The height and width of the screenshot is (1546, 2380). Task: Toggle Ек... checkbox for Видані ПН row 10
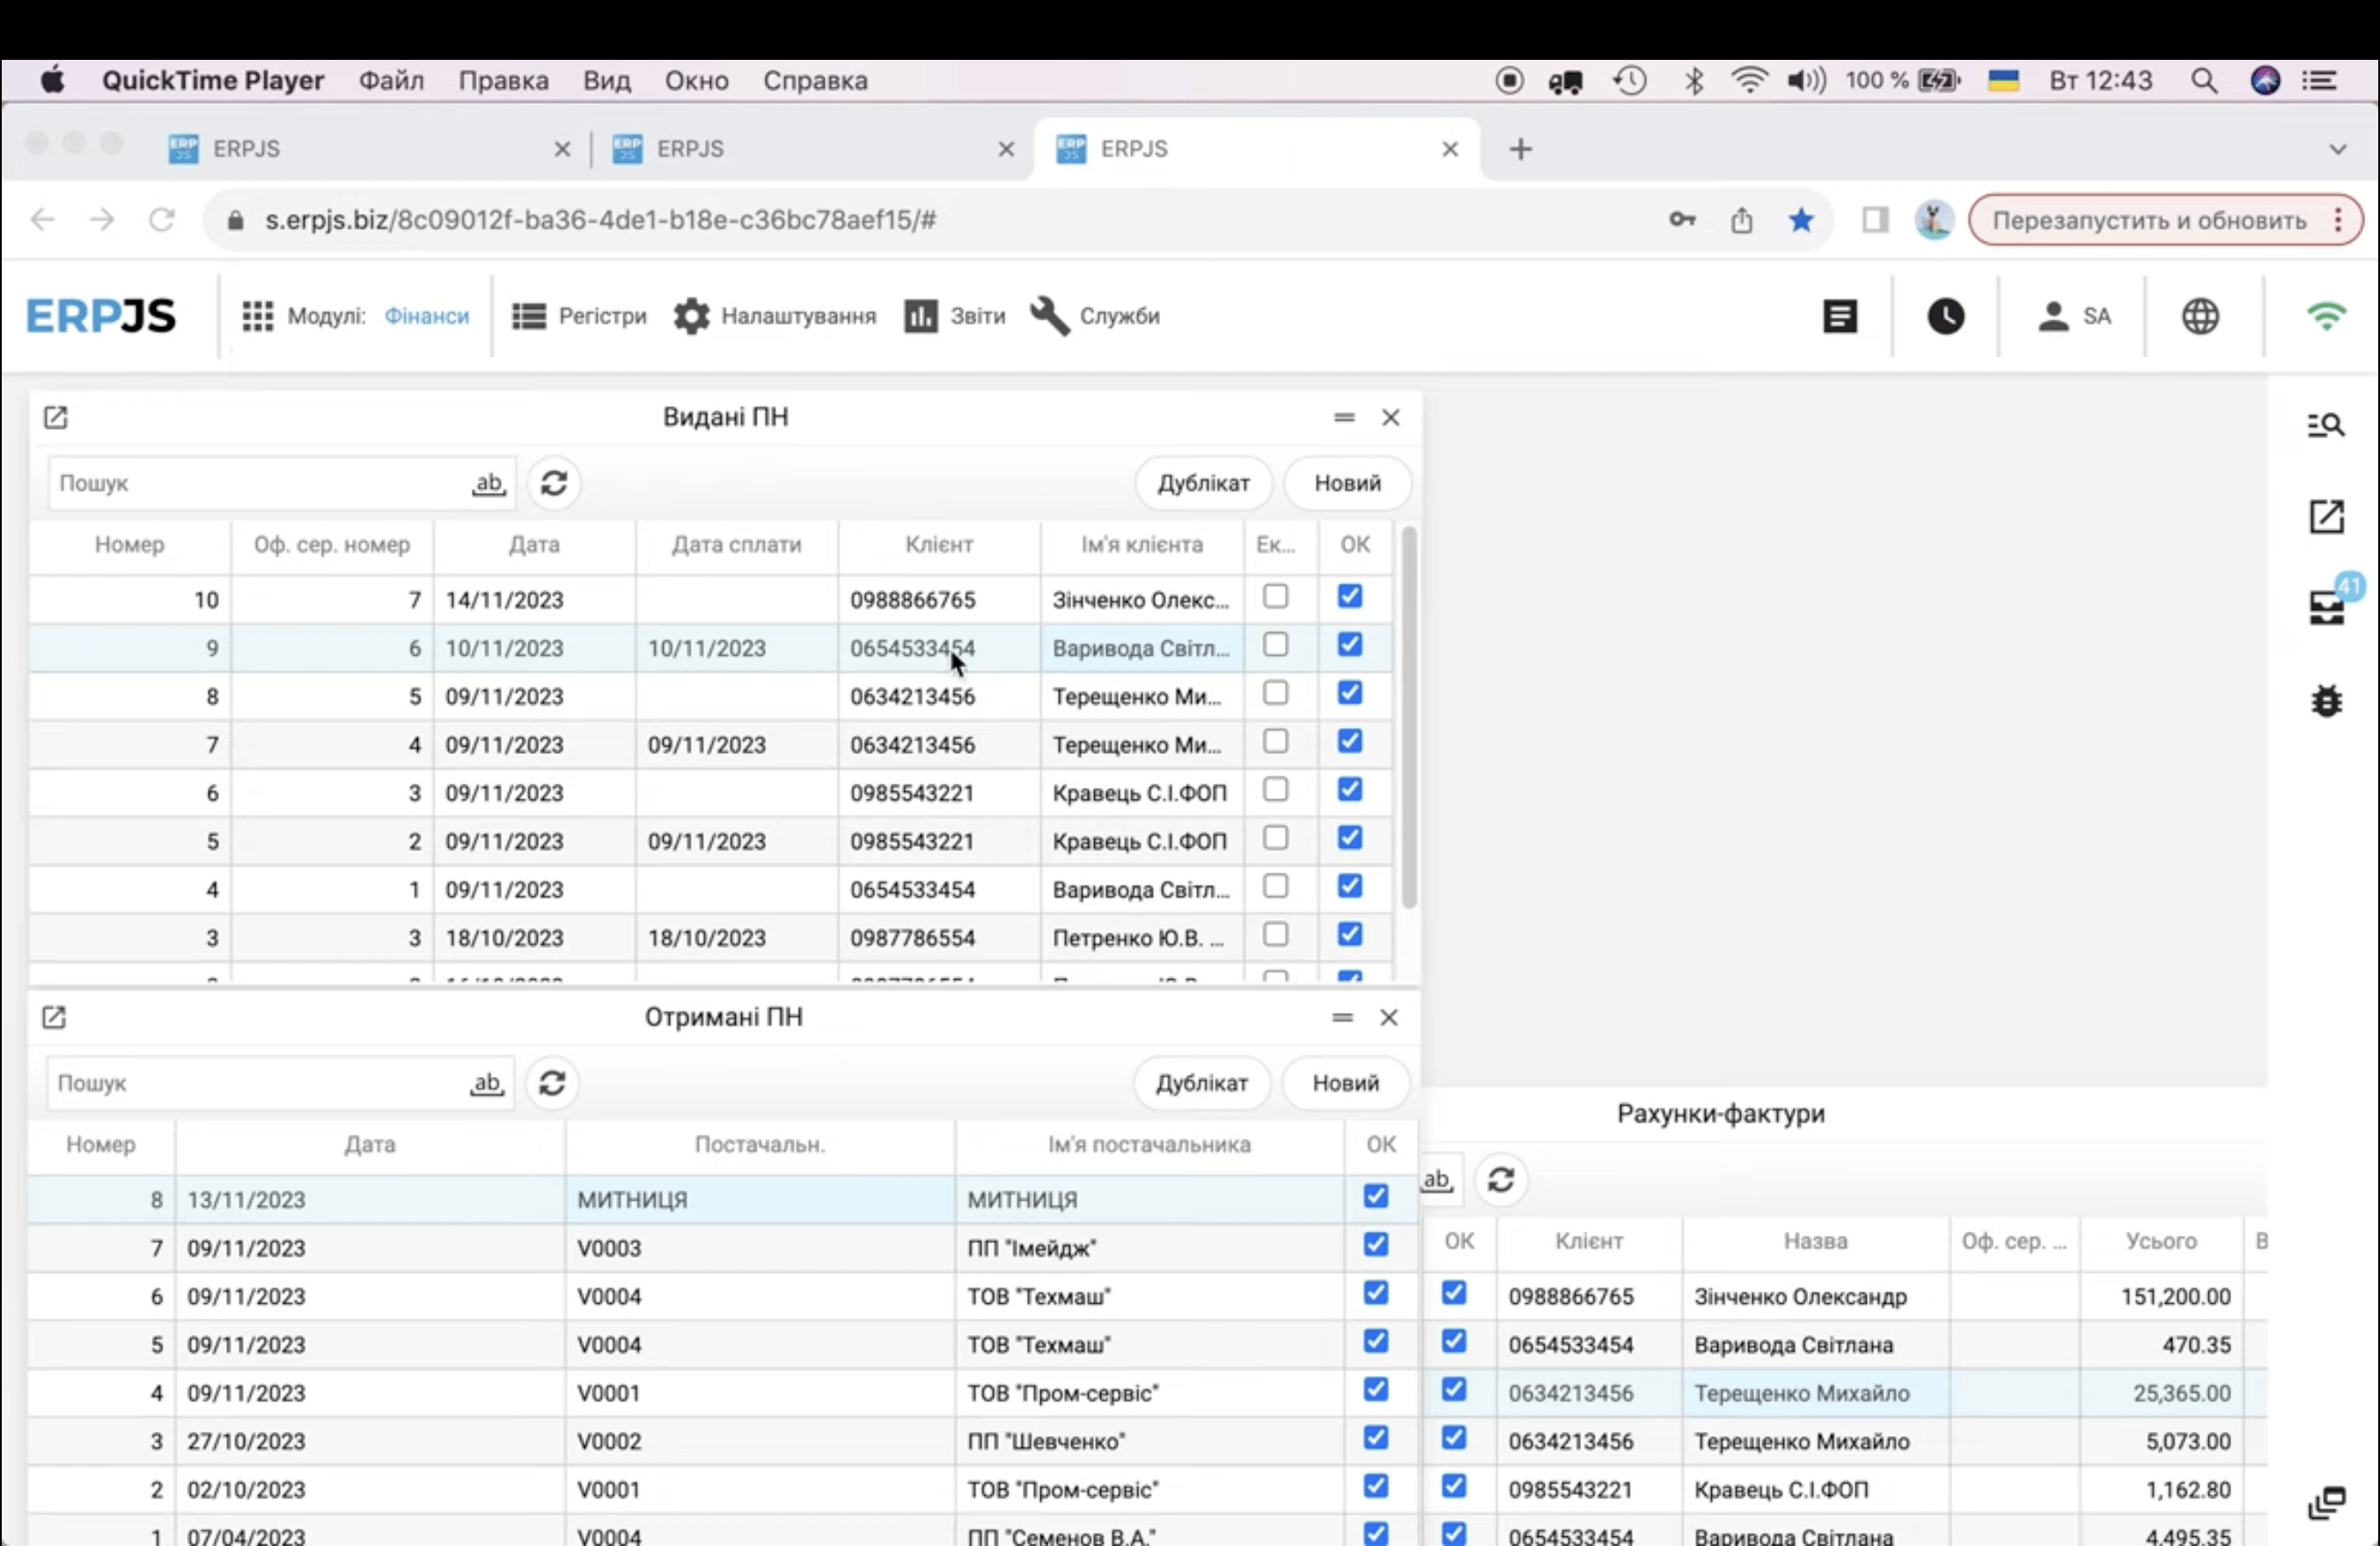1275,597
